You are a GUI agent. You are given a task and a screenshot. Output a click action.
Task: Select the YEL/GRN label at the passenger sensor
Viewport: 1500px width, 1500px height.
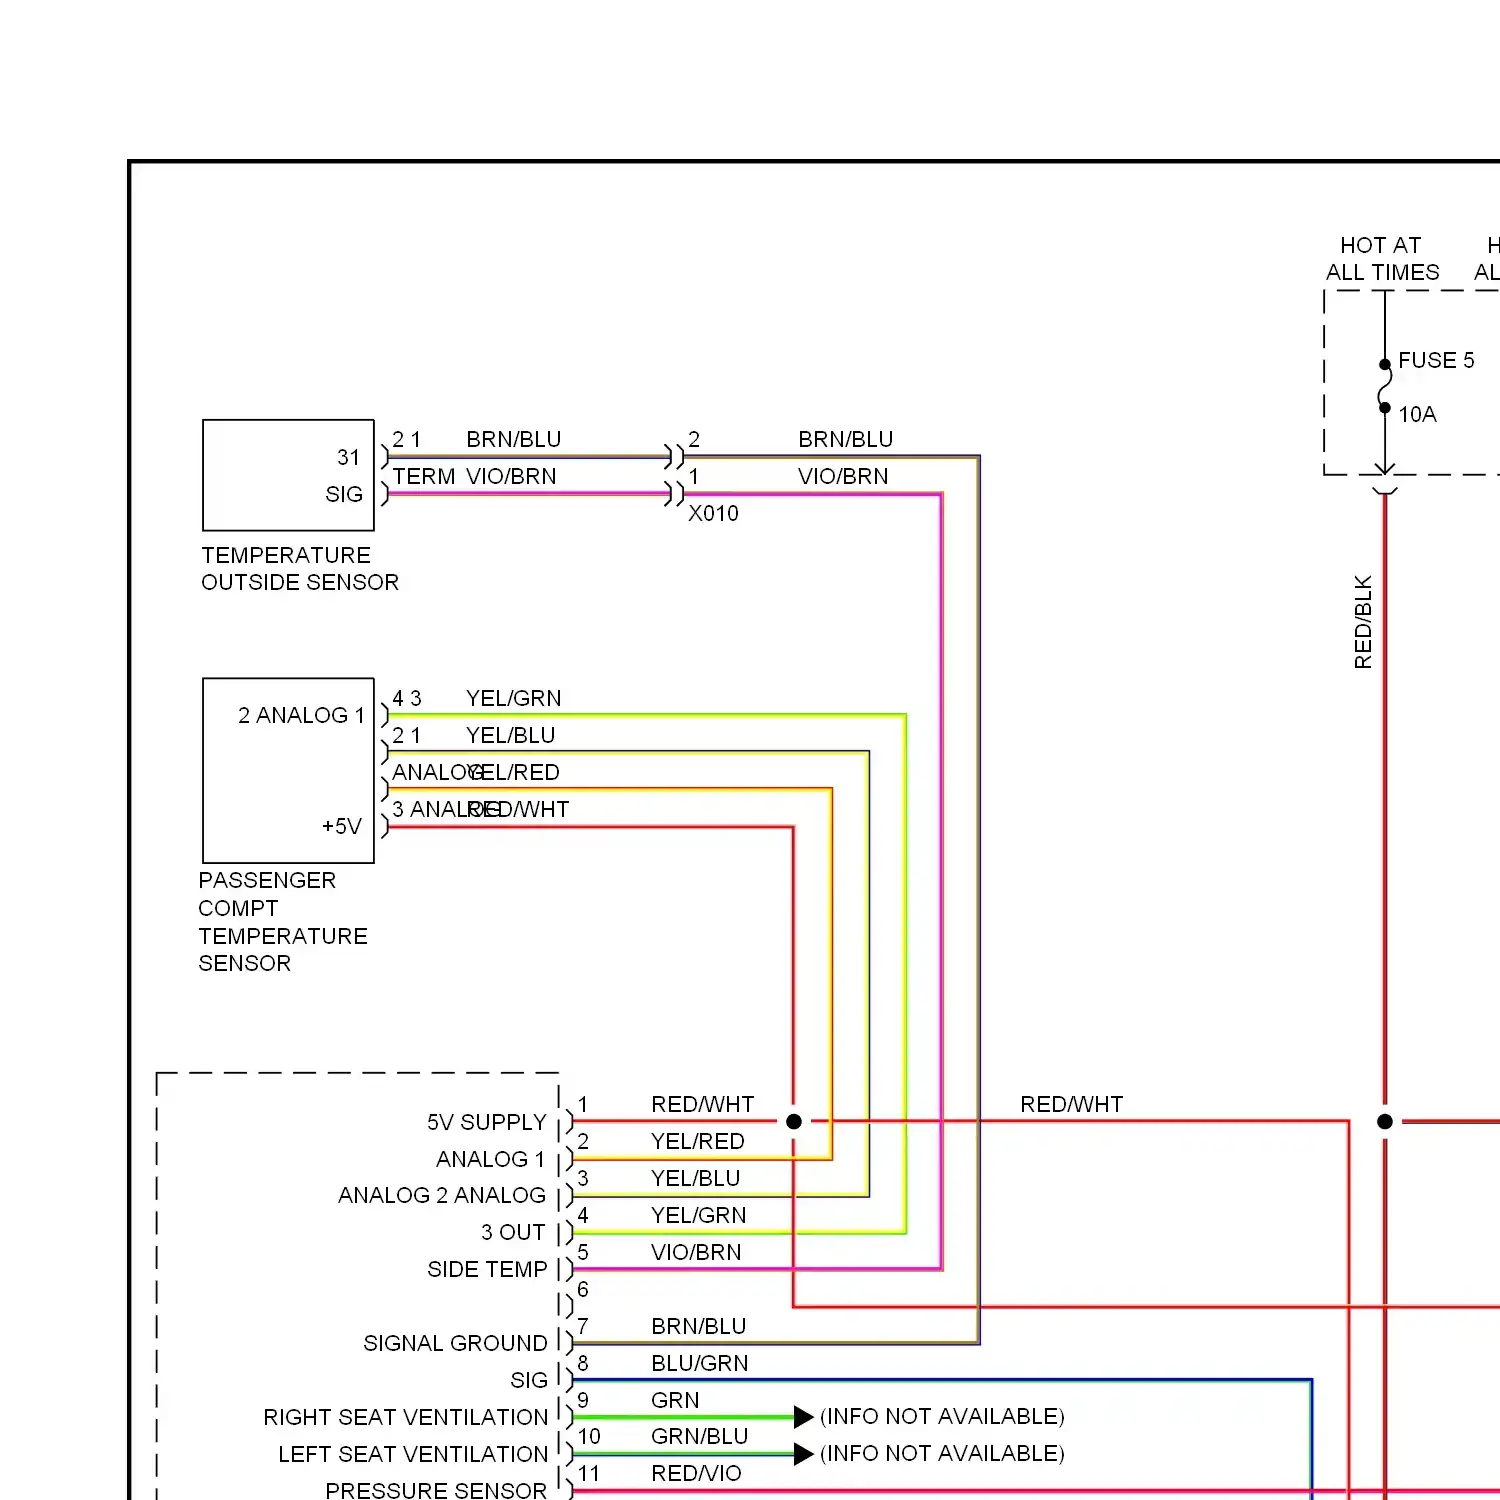(x=513, y=698)
